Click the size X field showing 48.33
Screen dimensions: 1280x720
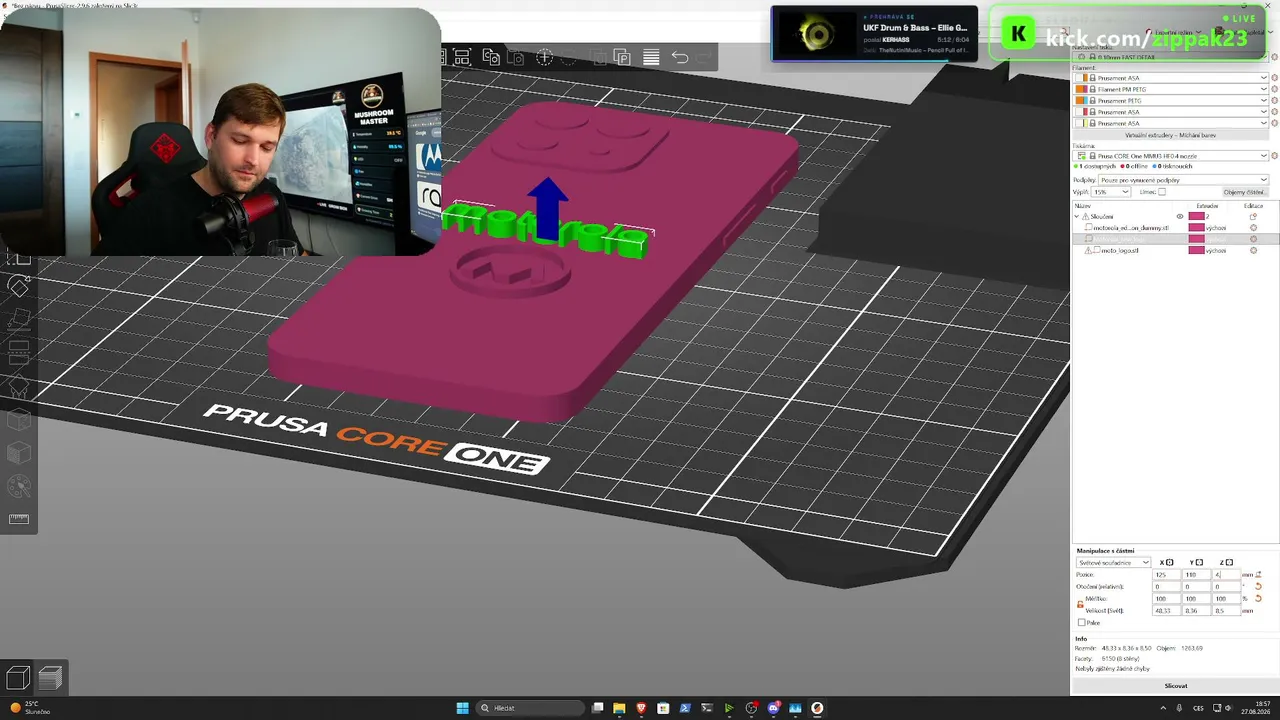point(1166,610)
